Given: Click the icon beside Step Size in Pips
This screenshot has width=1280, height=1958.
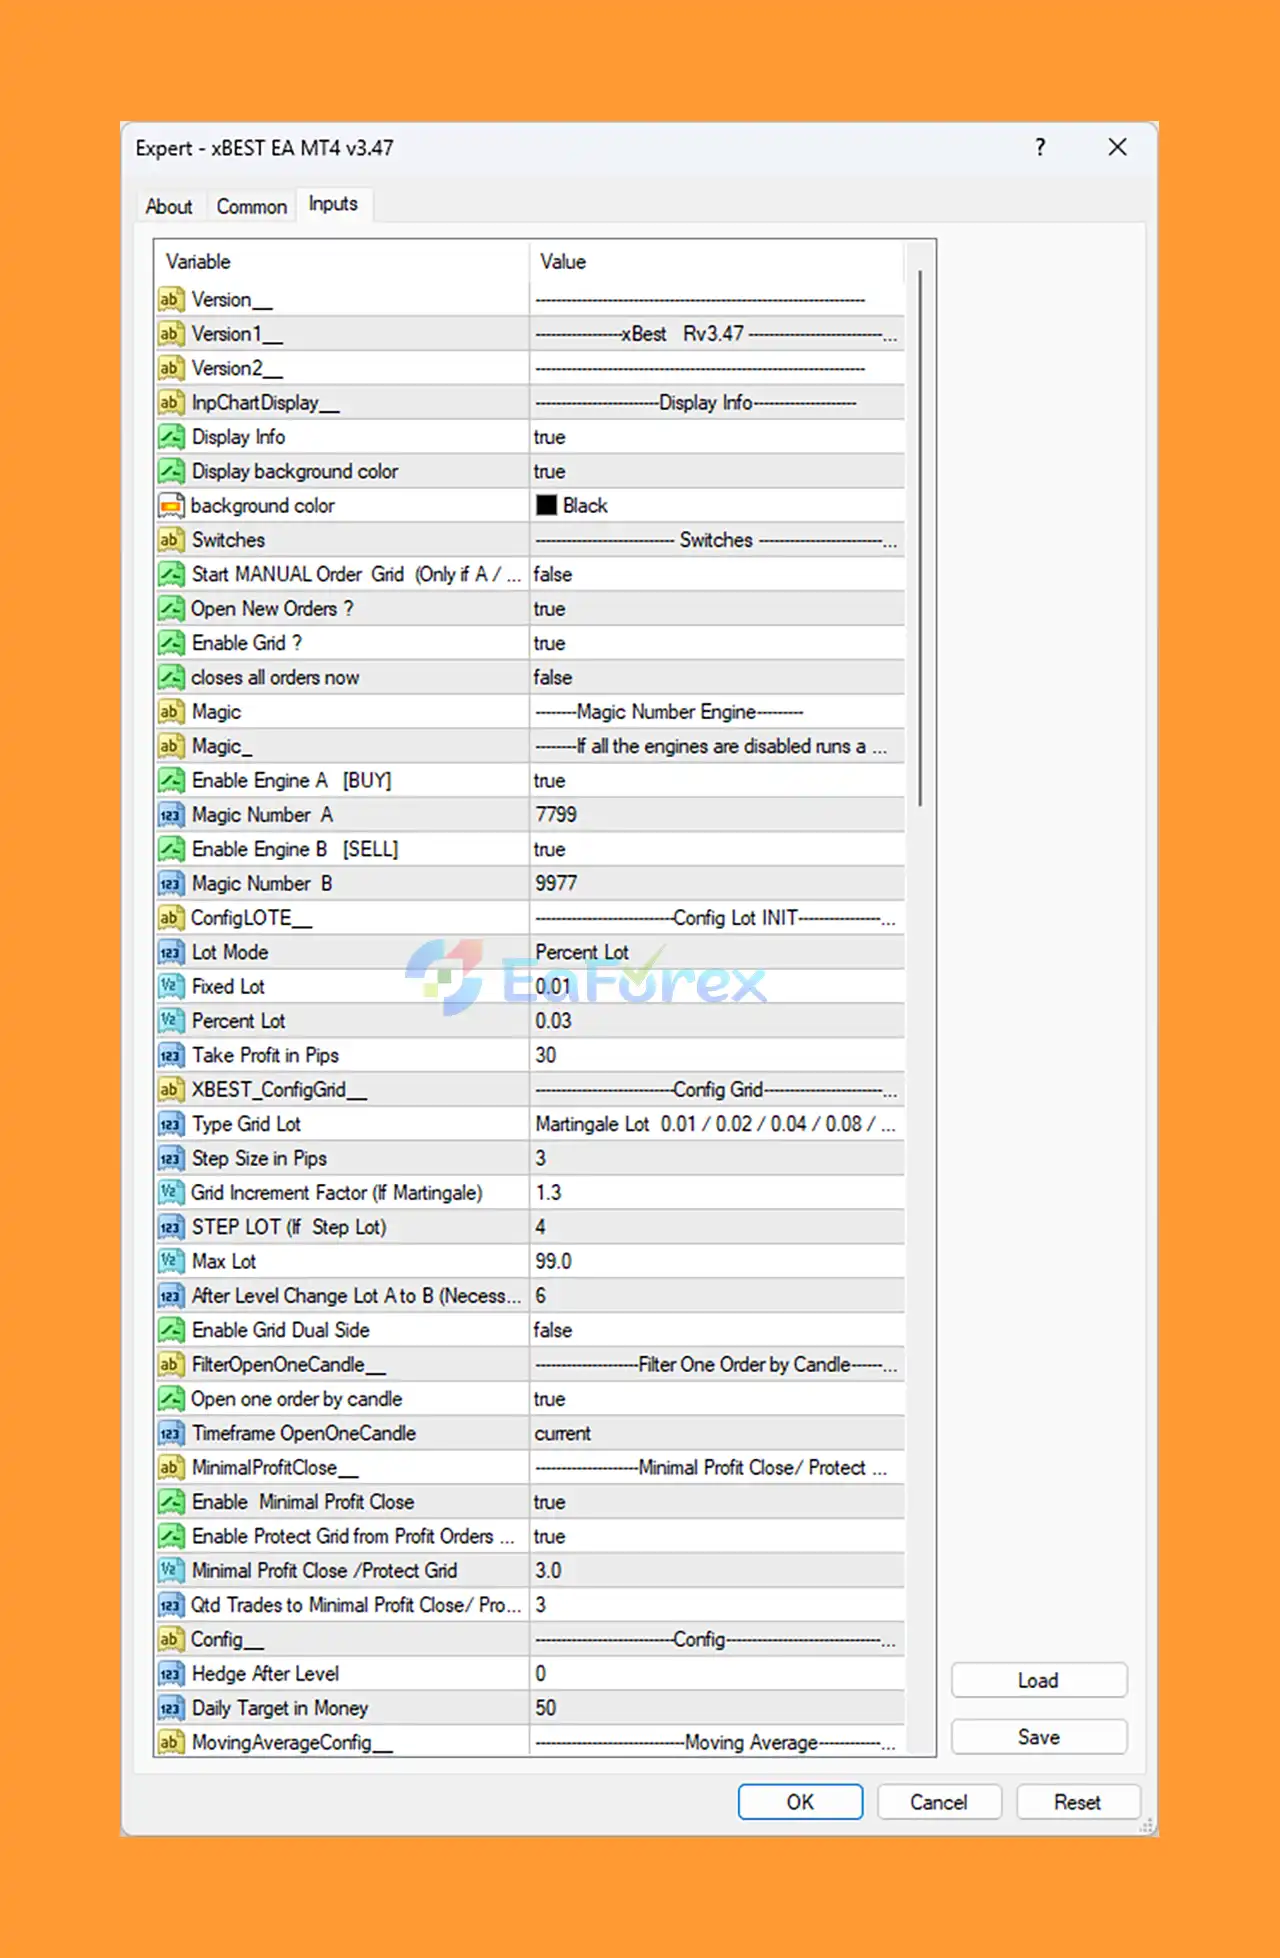Looking at the screenshot, I should (171, 1158).
